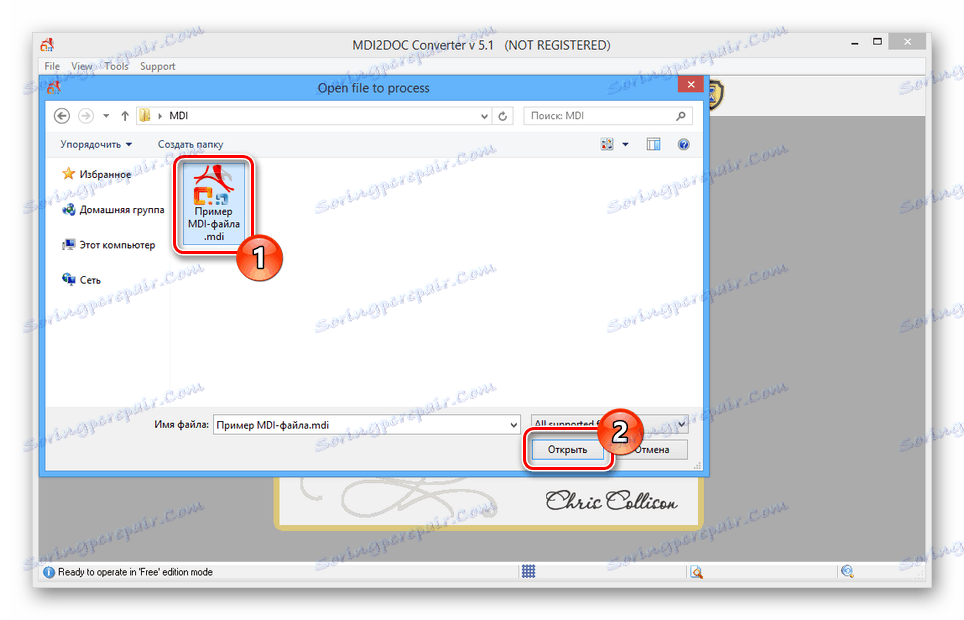Screen dimensions: 964x620
Task: Click status text 'Ready to operate in 'Free' edition mode'
Action: 135,572
